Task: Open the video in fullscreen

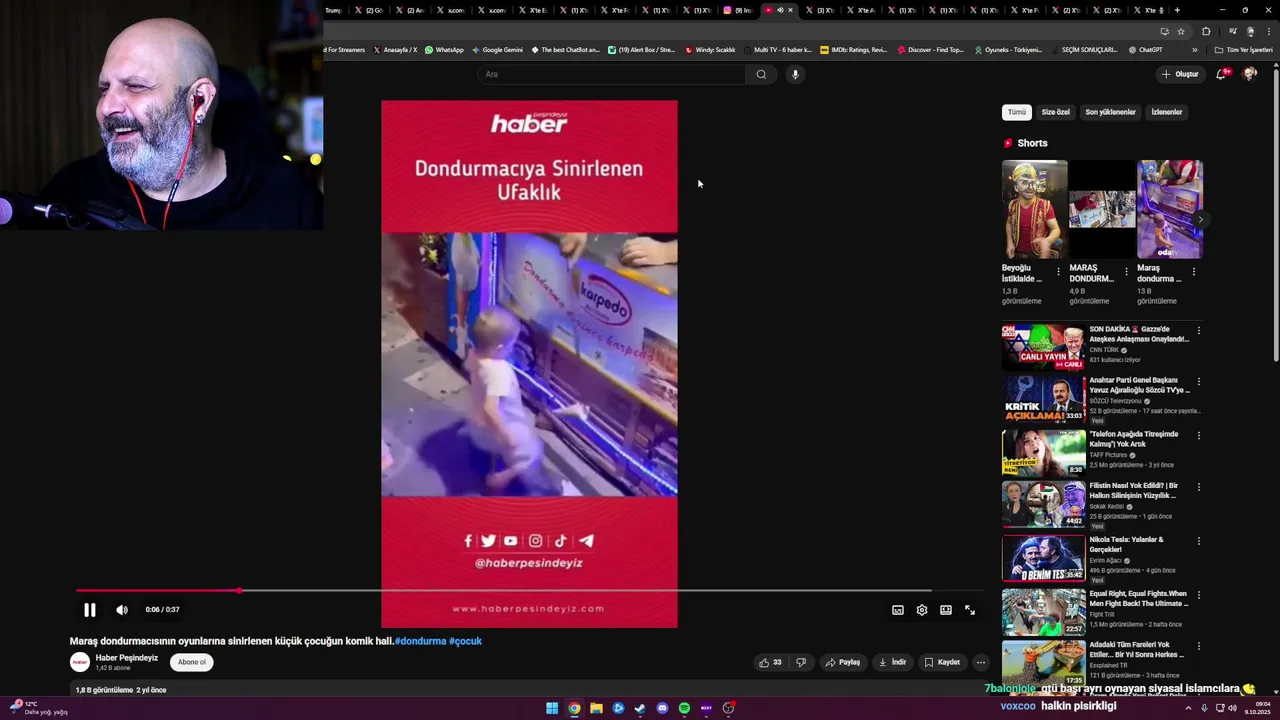Action: [970, 610]
